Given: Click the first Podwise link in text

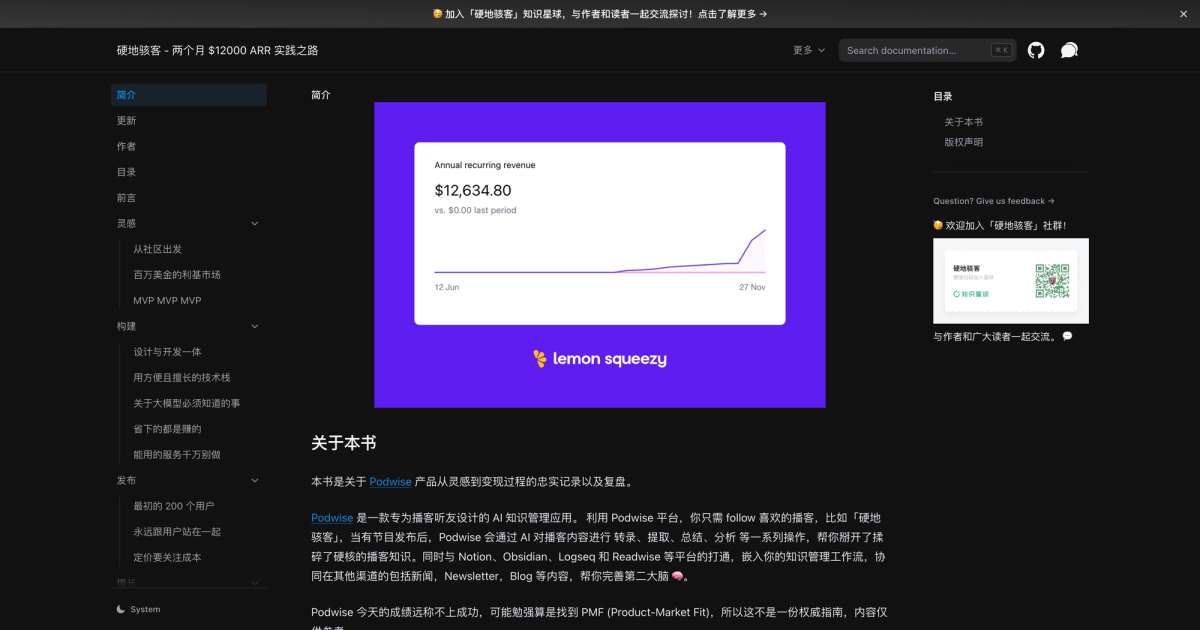Looking at the screenshot, I should pyautogui.click(x=390, y=481).
